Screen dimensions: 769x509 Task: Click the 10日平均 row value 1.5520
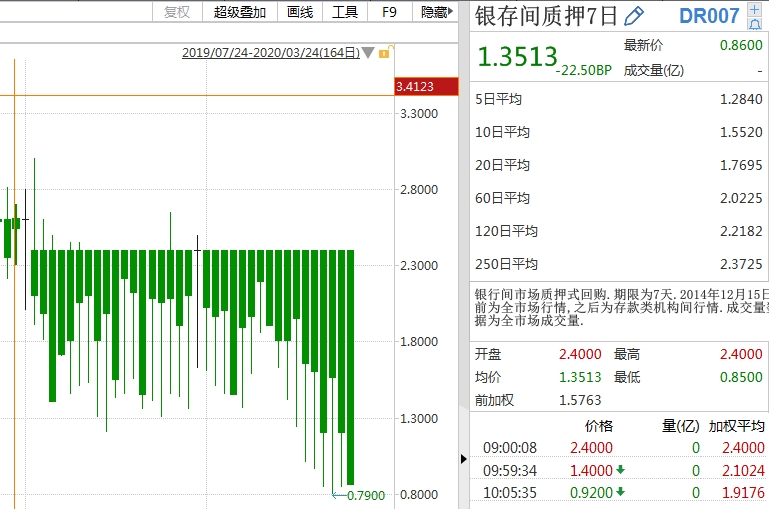pyautogui.click(x=741, y=132)
